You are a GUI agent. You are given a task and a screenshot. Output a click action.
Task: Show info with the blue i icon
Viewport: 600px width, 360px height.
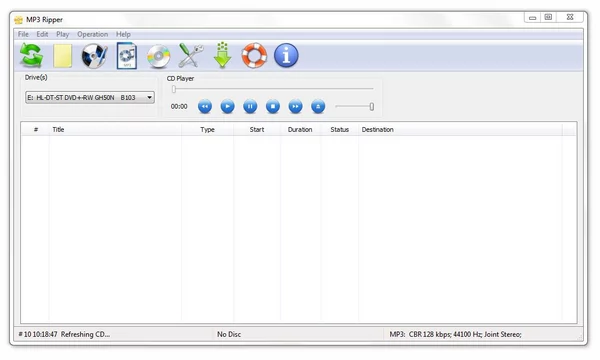tap(286, 56)
